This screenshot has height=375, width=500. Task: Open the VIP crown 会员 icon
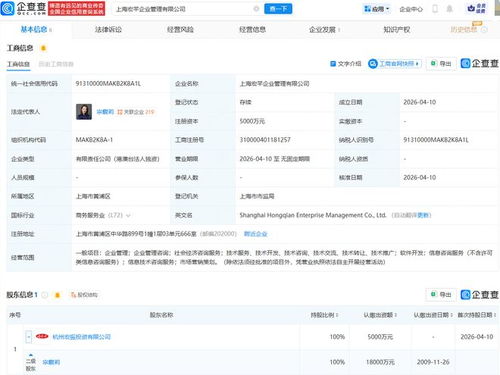tap(477, 9)
